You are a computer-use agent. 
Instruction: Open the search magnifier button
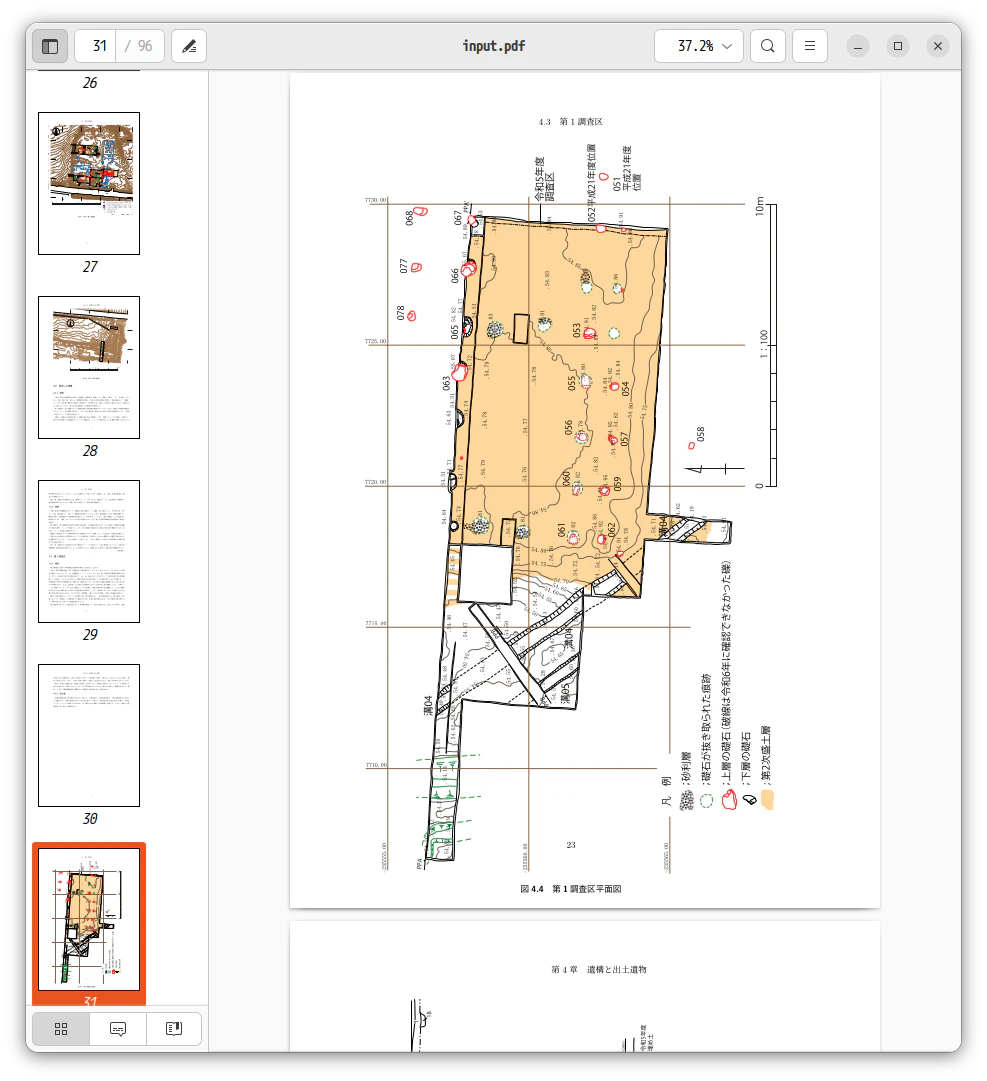[768, 46]
